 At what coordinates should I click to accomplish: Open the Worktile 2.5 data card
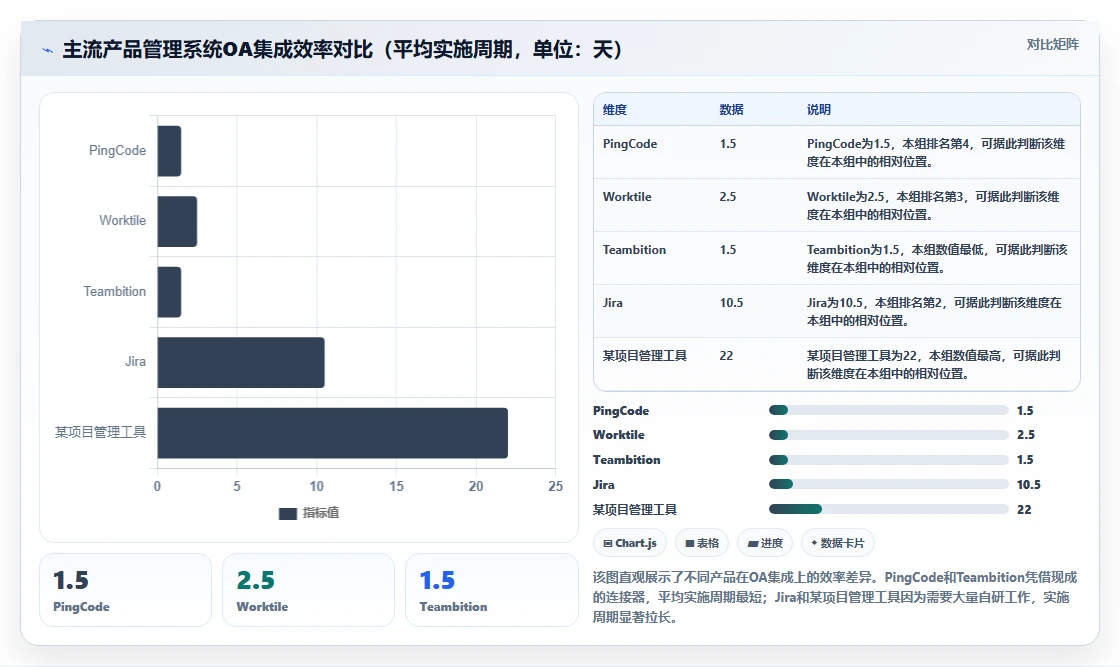pos(309,590)
